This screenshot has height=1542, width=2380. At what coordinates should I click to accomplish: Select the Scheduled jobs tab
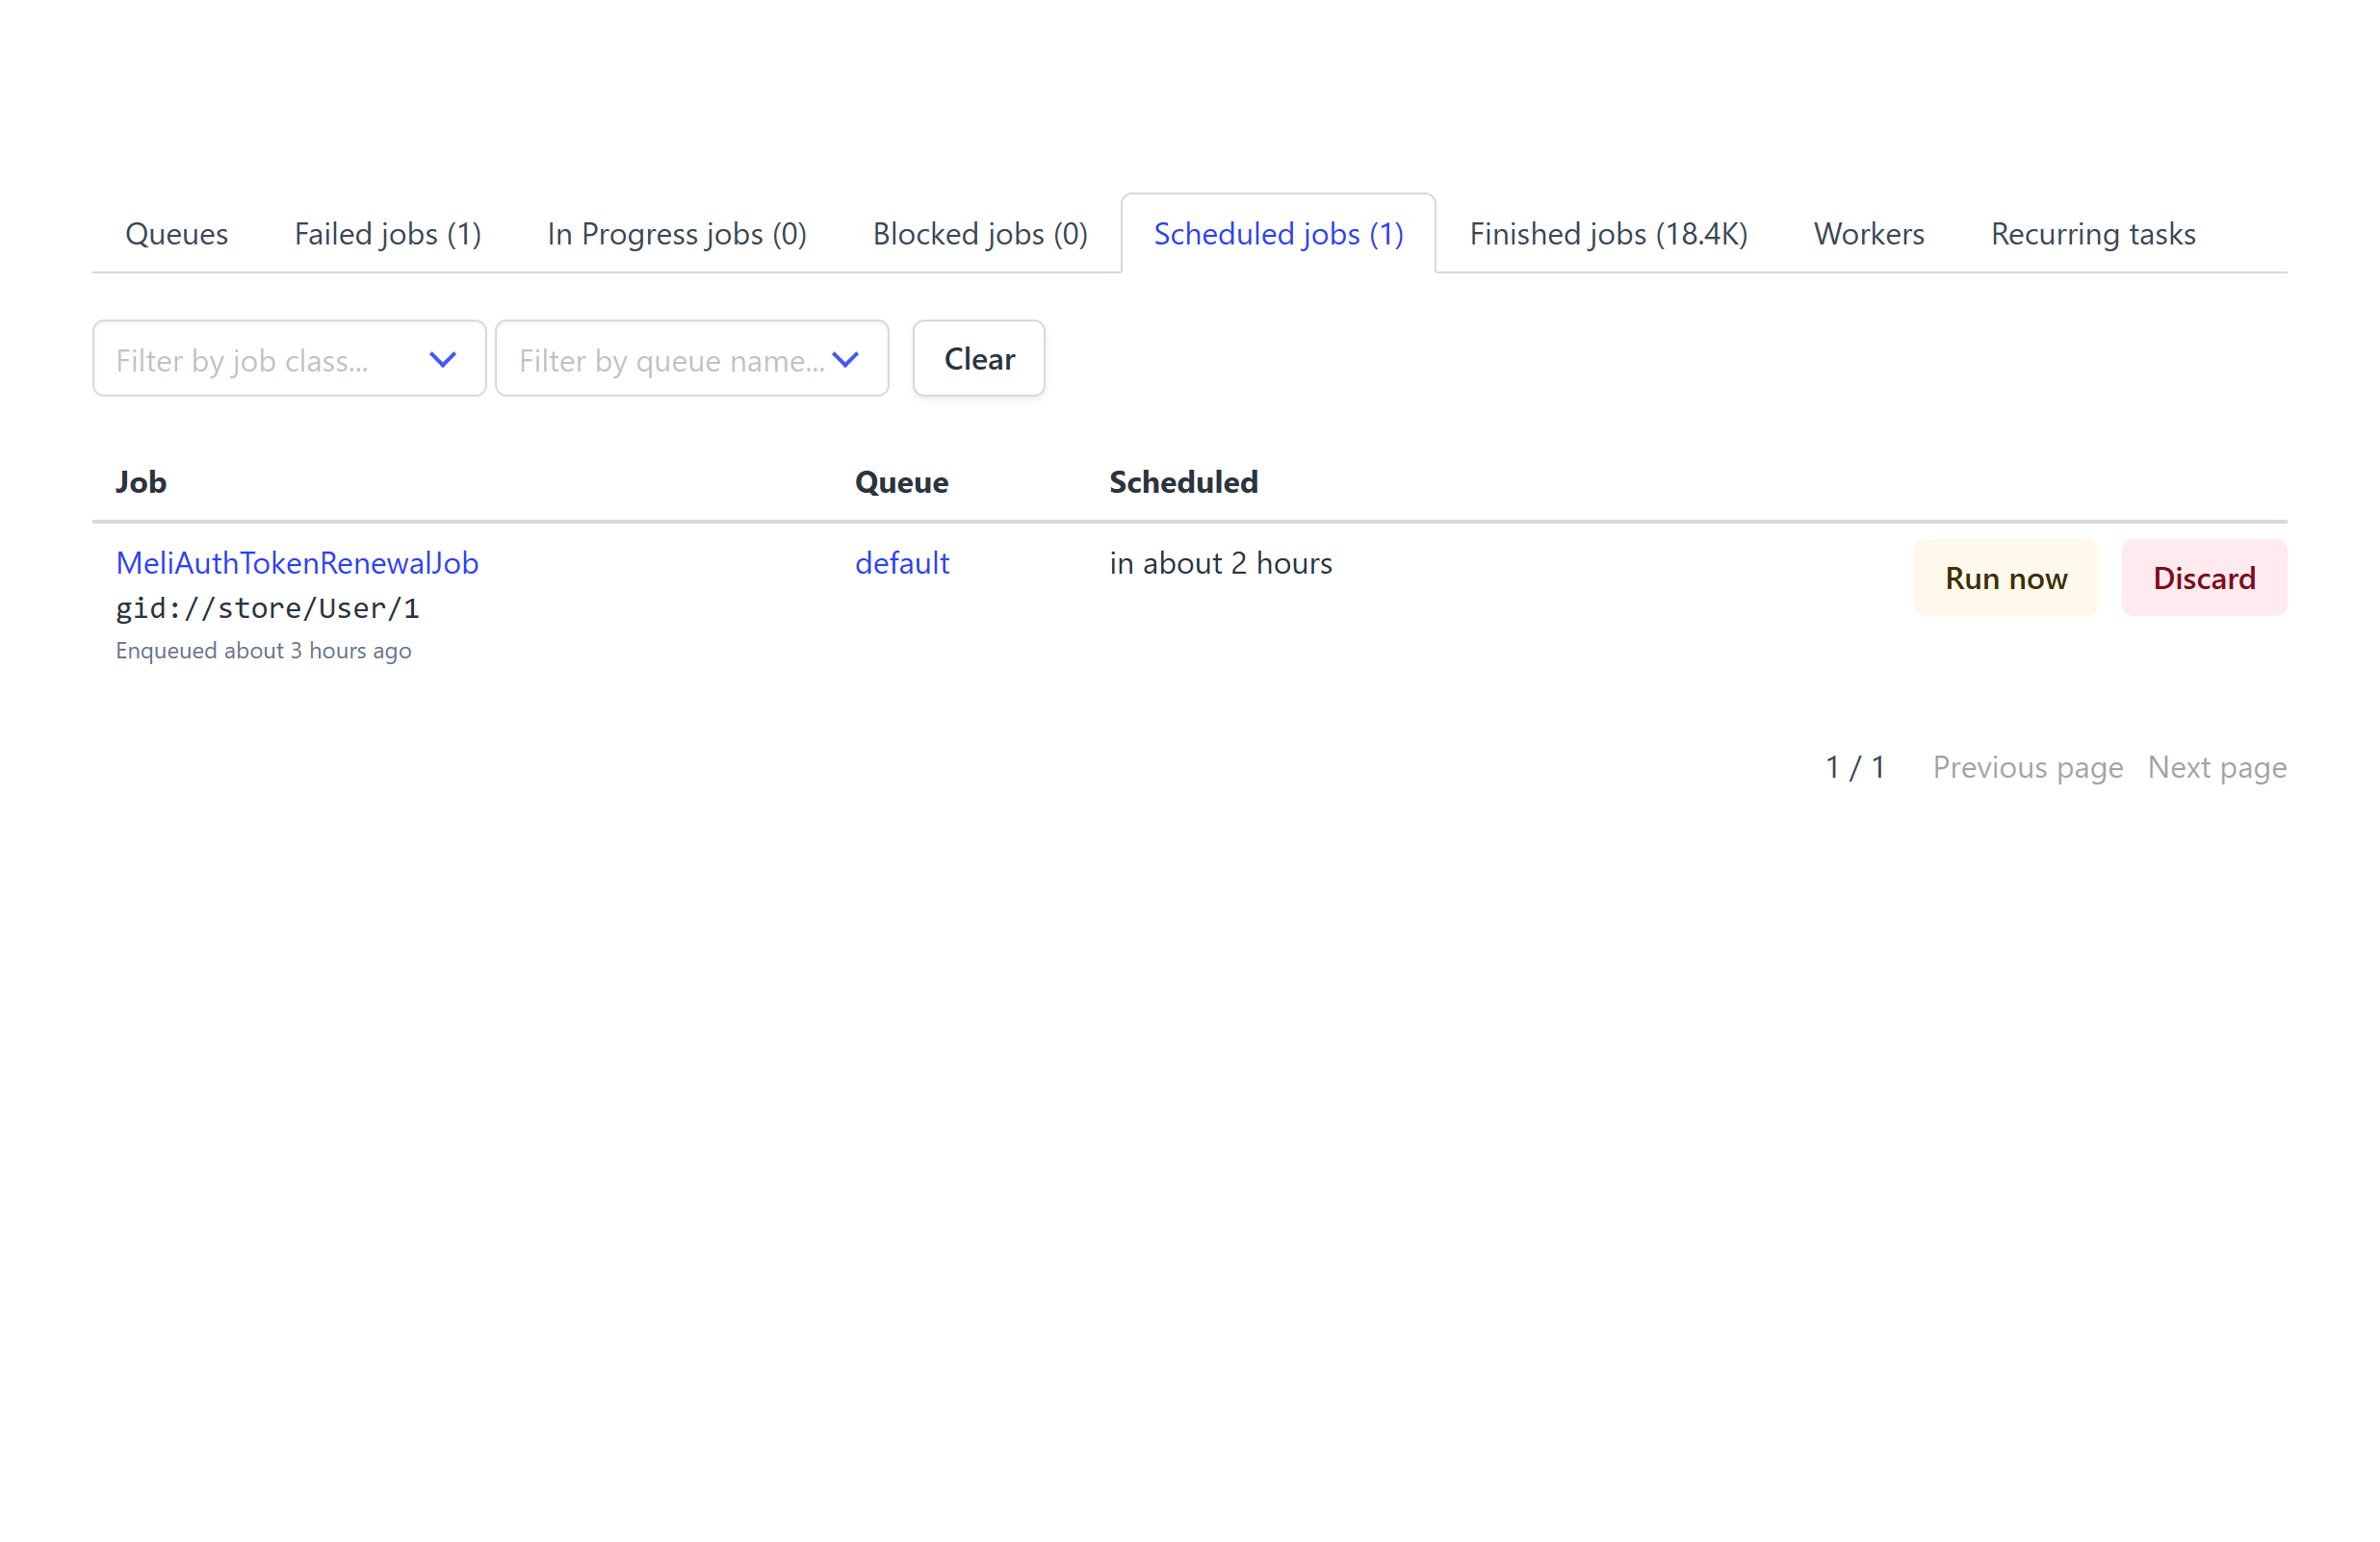coord(1277,234)
